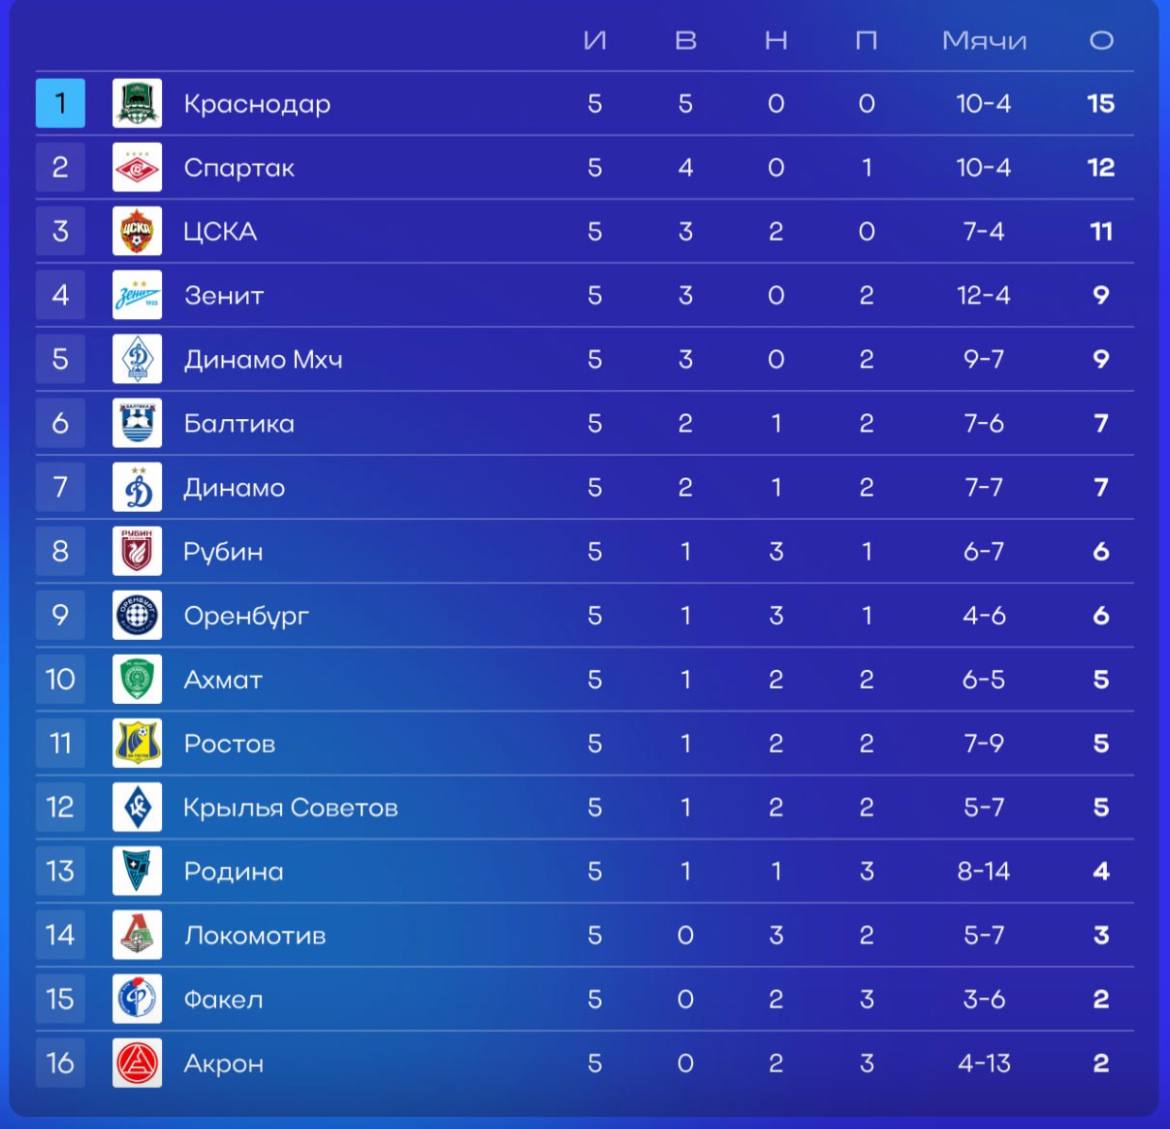Viewport: 1170px width, 1129px height.
Task: Click the highlighted position 1 badge
Action: 60,103
